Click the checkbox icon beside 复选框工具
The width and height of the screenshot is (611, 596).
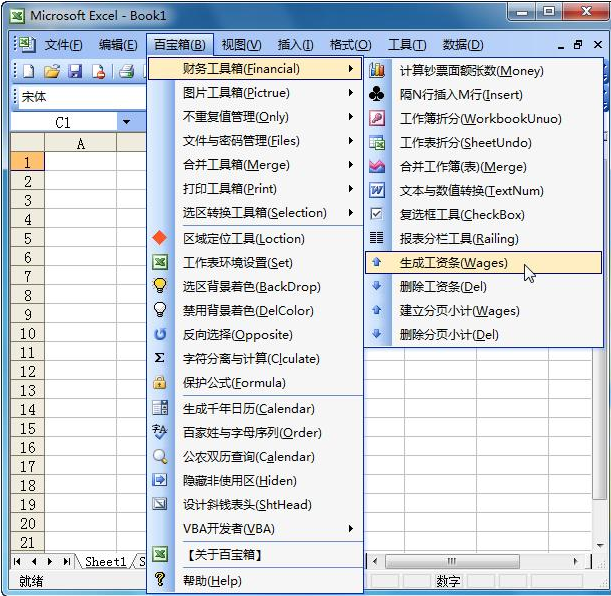(x=376, y=214)
